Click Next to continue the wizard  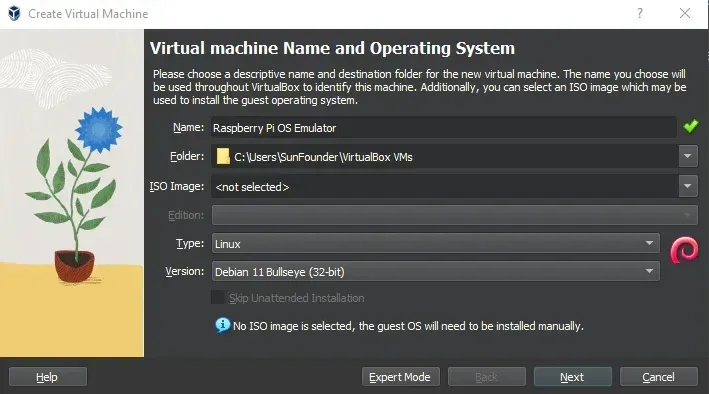tap(572, 377)
